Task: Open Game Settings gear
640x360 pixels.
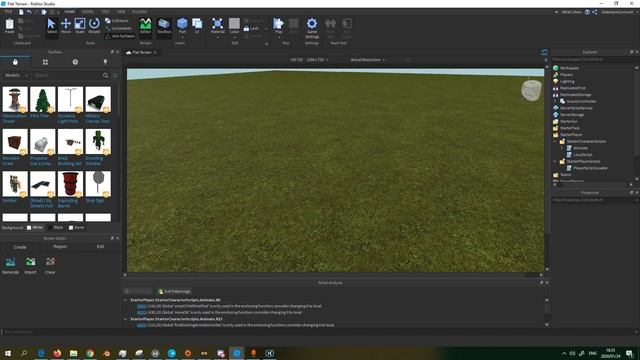Action: pyautogui.click(x=312, y=27)
